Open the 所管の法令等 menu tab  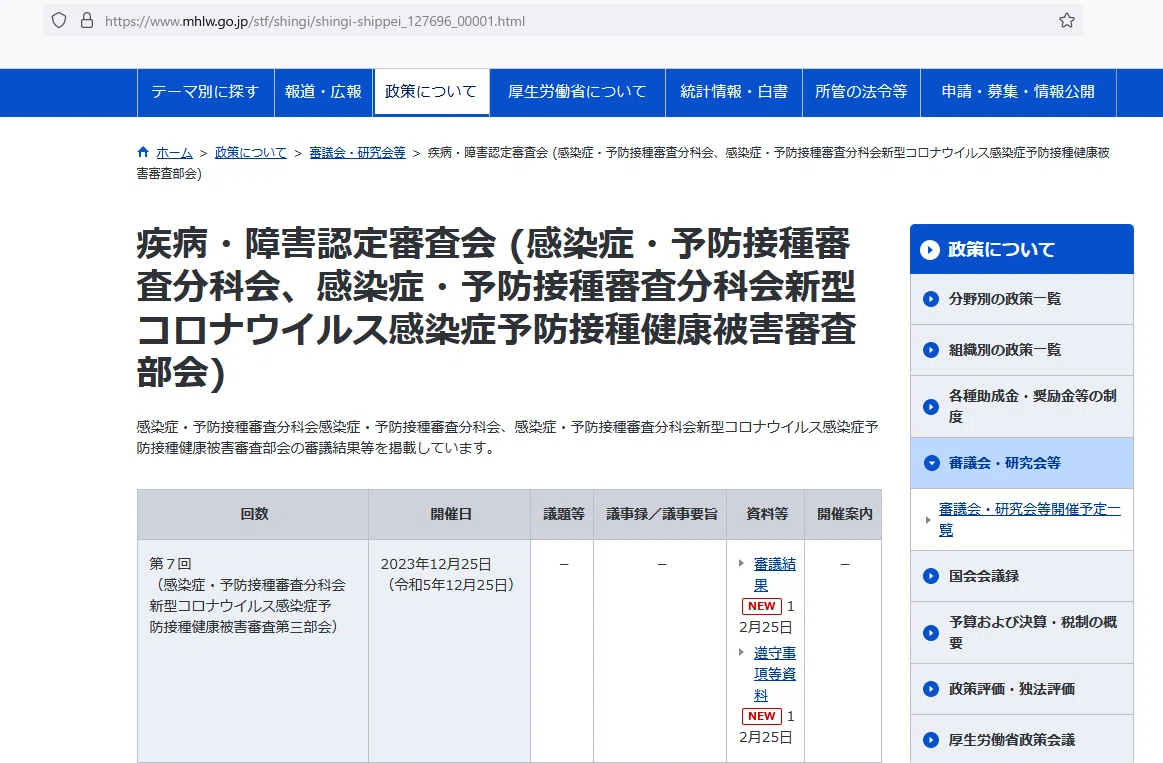pos(861,92)
